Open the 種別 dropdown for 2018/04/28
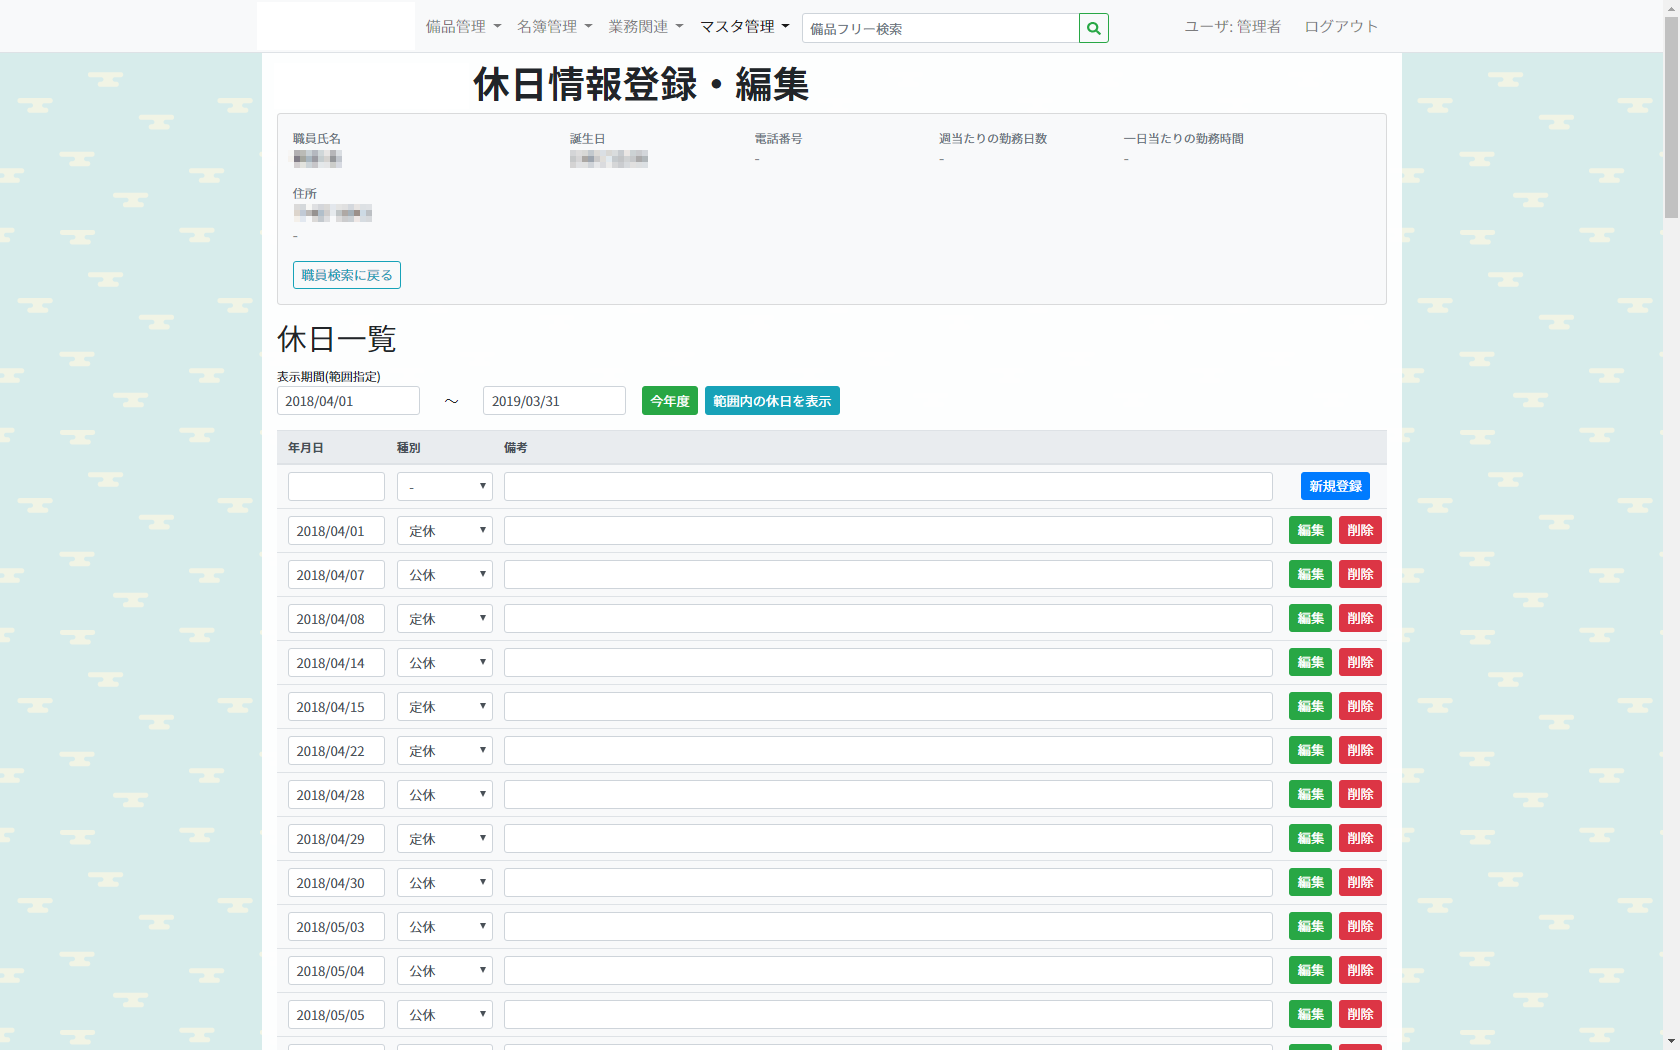1680x1050 pixels. [445, 794]
